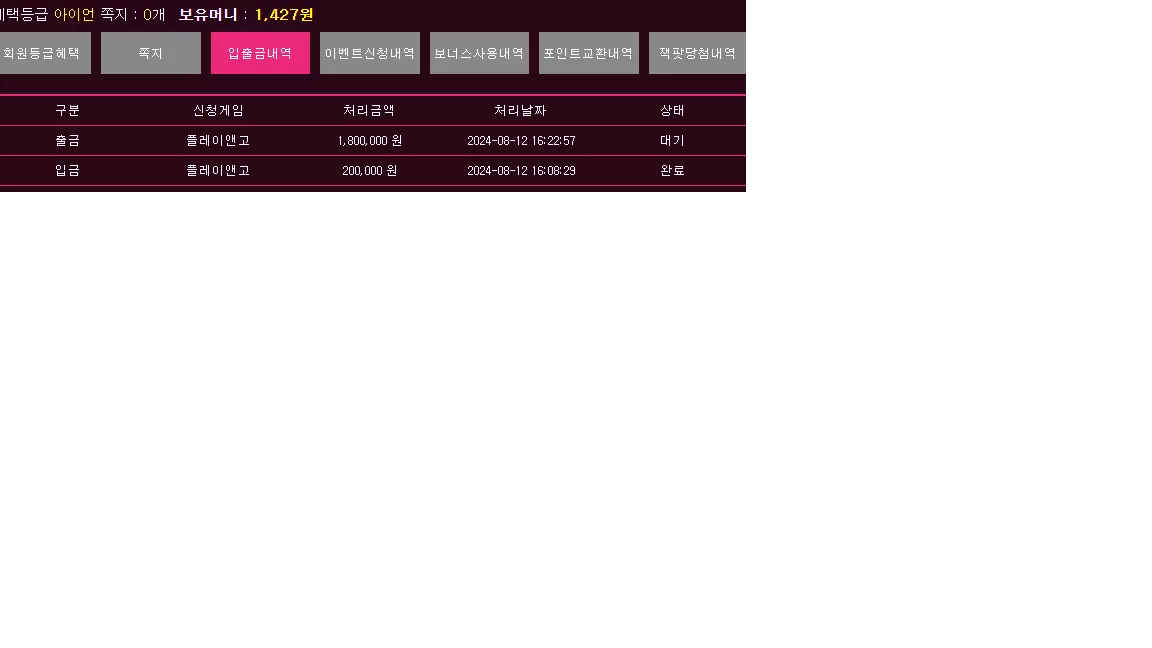Open the 포인트교환내역 tab
The height and width of the screenshot is (648, 1152).
click(588, 53)
